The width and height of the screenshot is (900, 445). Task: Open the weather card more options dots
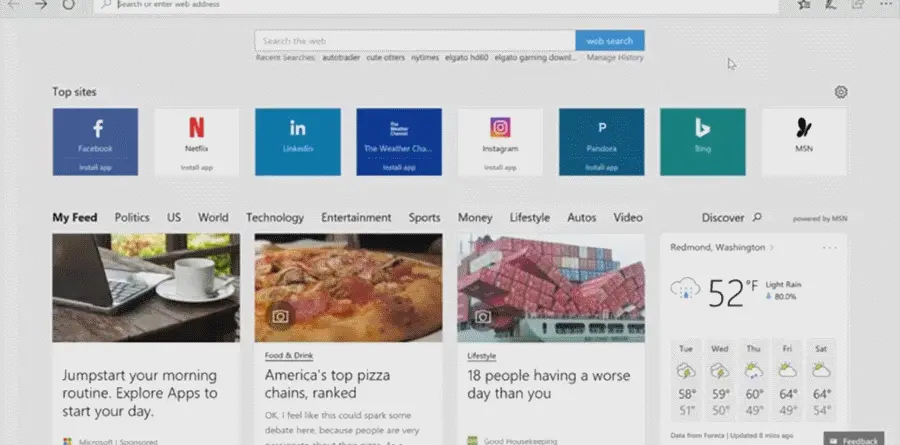[x=829, y=247]
